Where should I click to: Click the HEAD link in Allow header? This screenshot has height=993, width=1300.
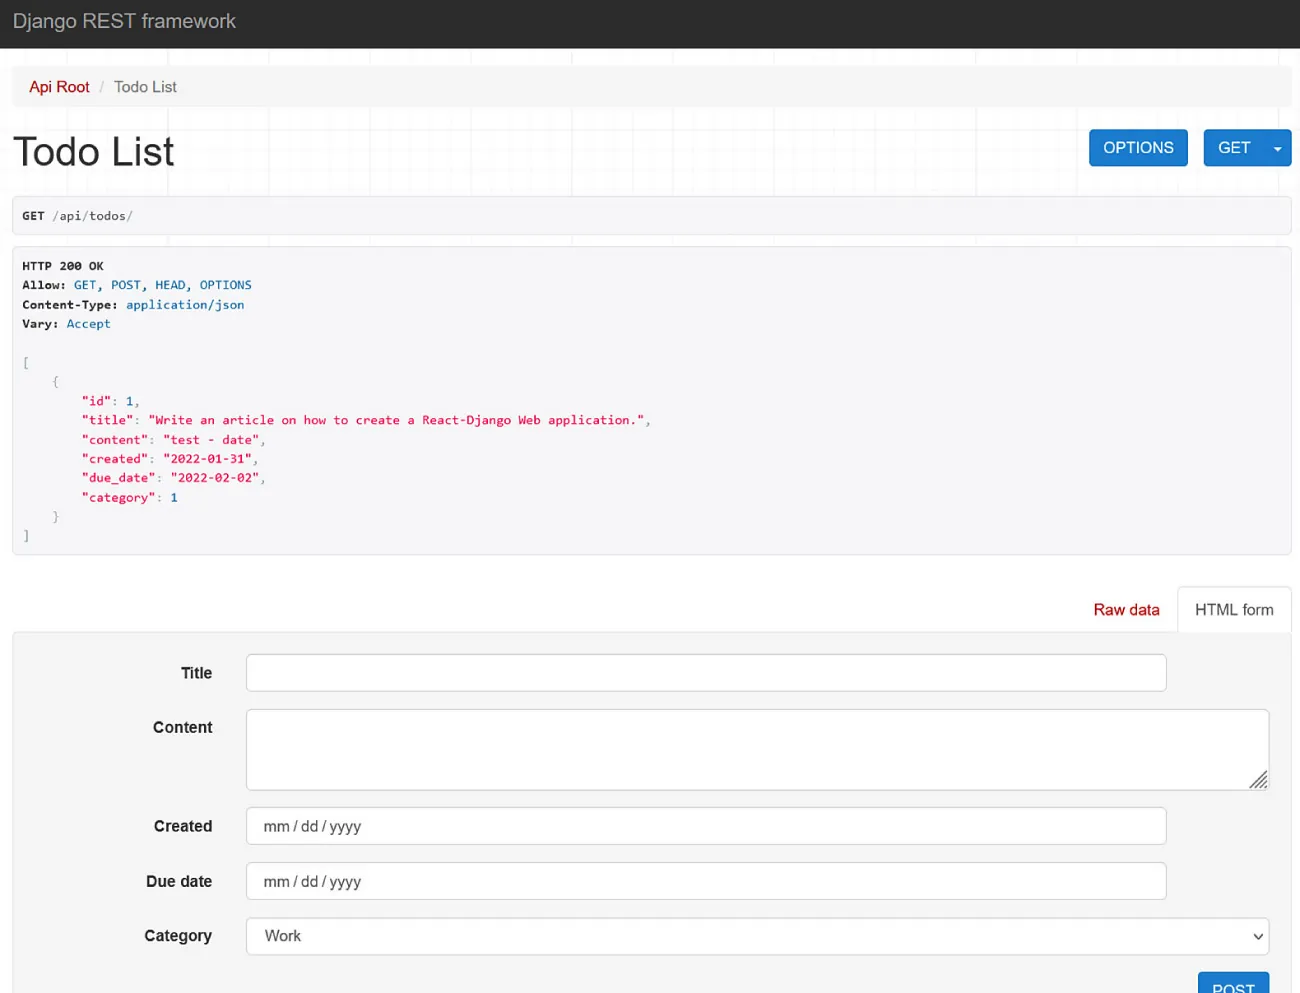point(170,284)
